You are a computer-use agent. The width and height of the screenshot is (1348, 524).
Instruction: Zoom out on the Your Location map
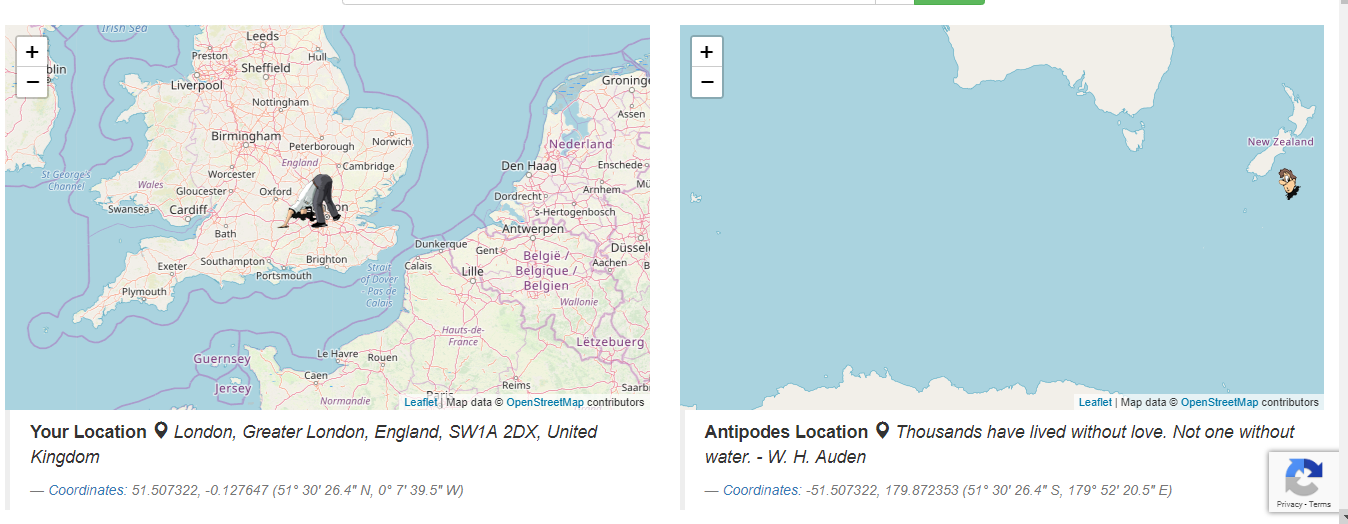coord(32,82)
